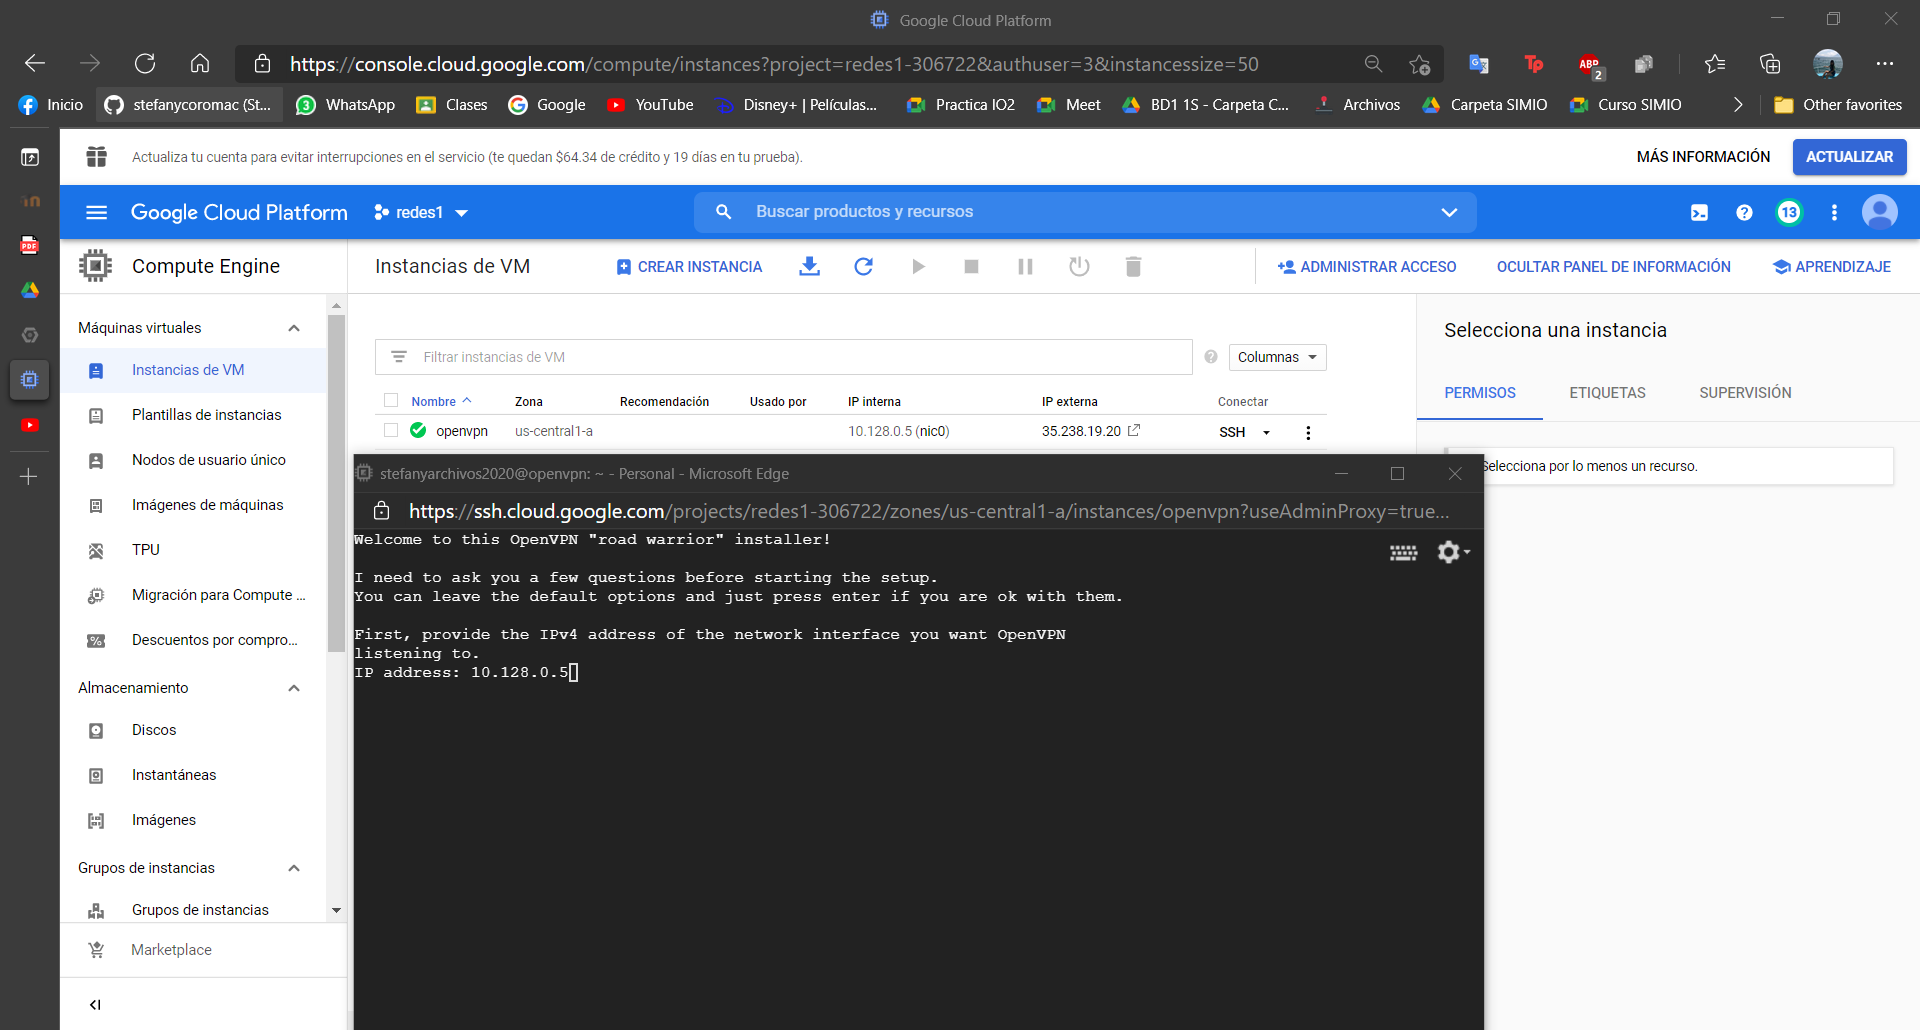1920x1030 pixels.
Task: Click MÁS INFORMACIÓN link
Action: (x=1703, y=157)
